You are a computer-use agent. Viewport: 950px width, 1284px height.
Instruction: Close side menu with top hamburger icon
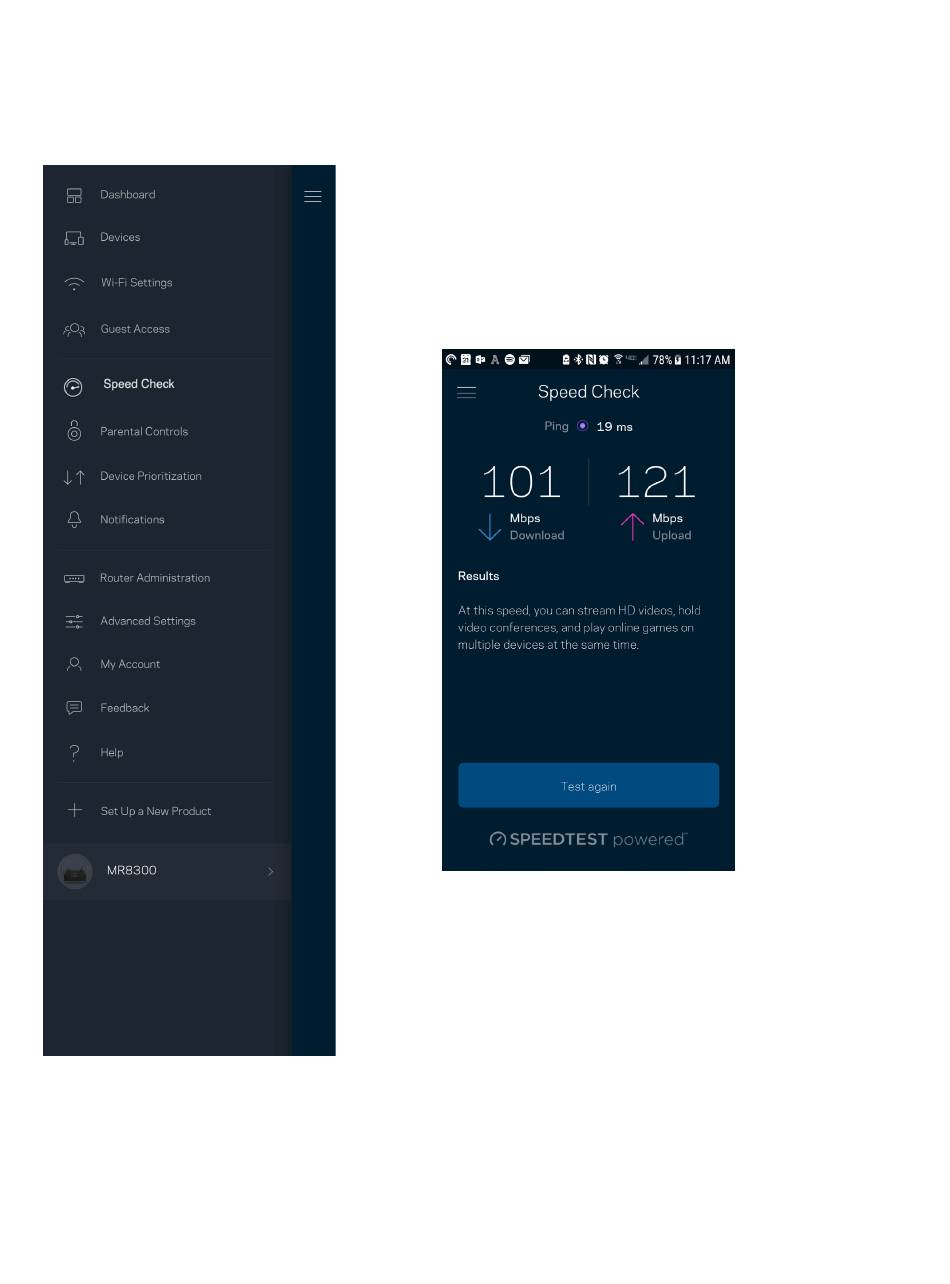pyautogui.click(x=313, y=196)
